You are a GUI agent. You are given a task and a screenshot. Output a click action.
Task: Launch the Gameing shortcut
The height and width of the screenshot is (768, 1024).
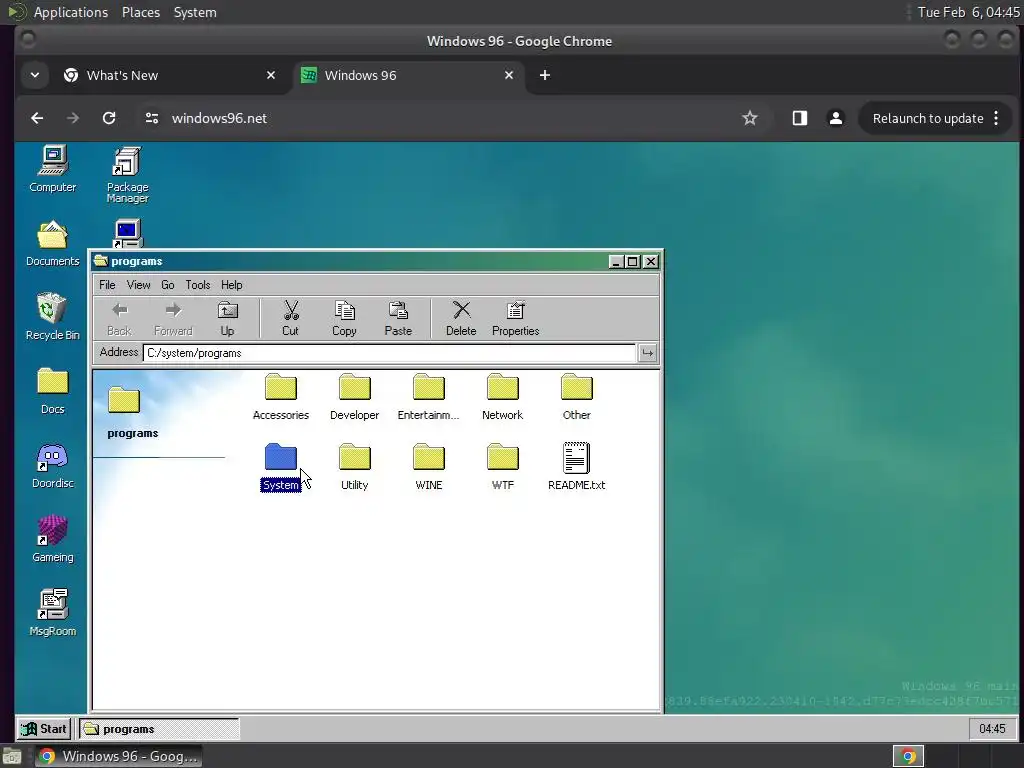52,539
